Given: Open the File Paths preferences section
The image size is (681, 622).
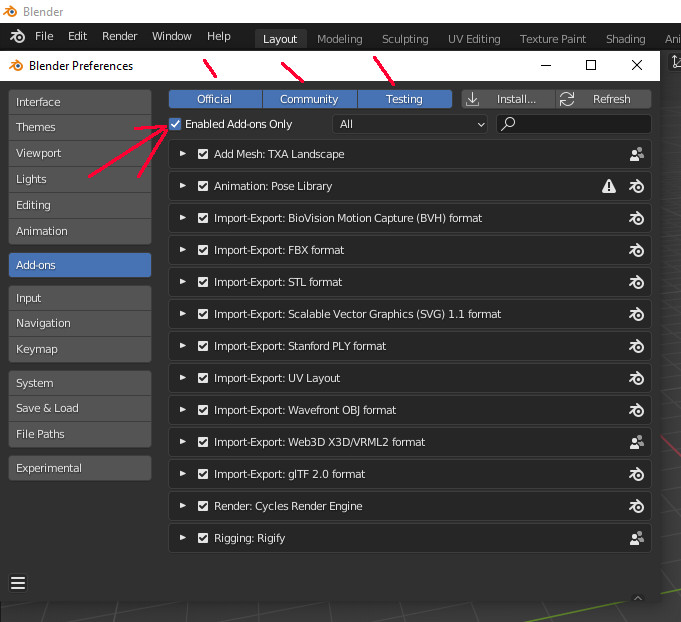Looking at the screenshot, I should click(80, 434).
